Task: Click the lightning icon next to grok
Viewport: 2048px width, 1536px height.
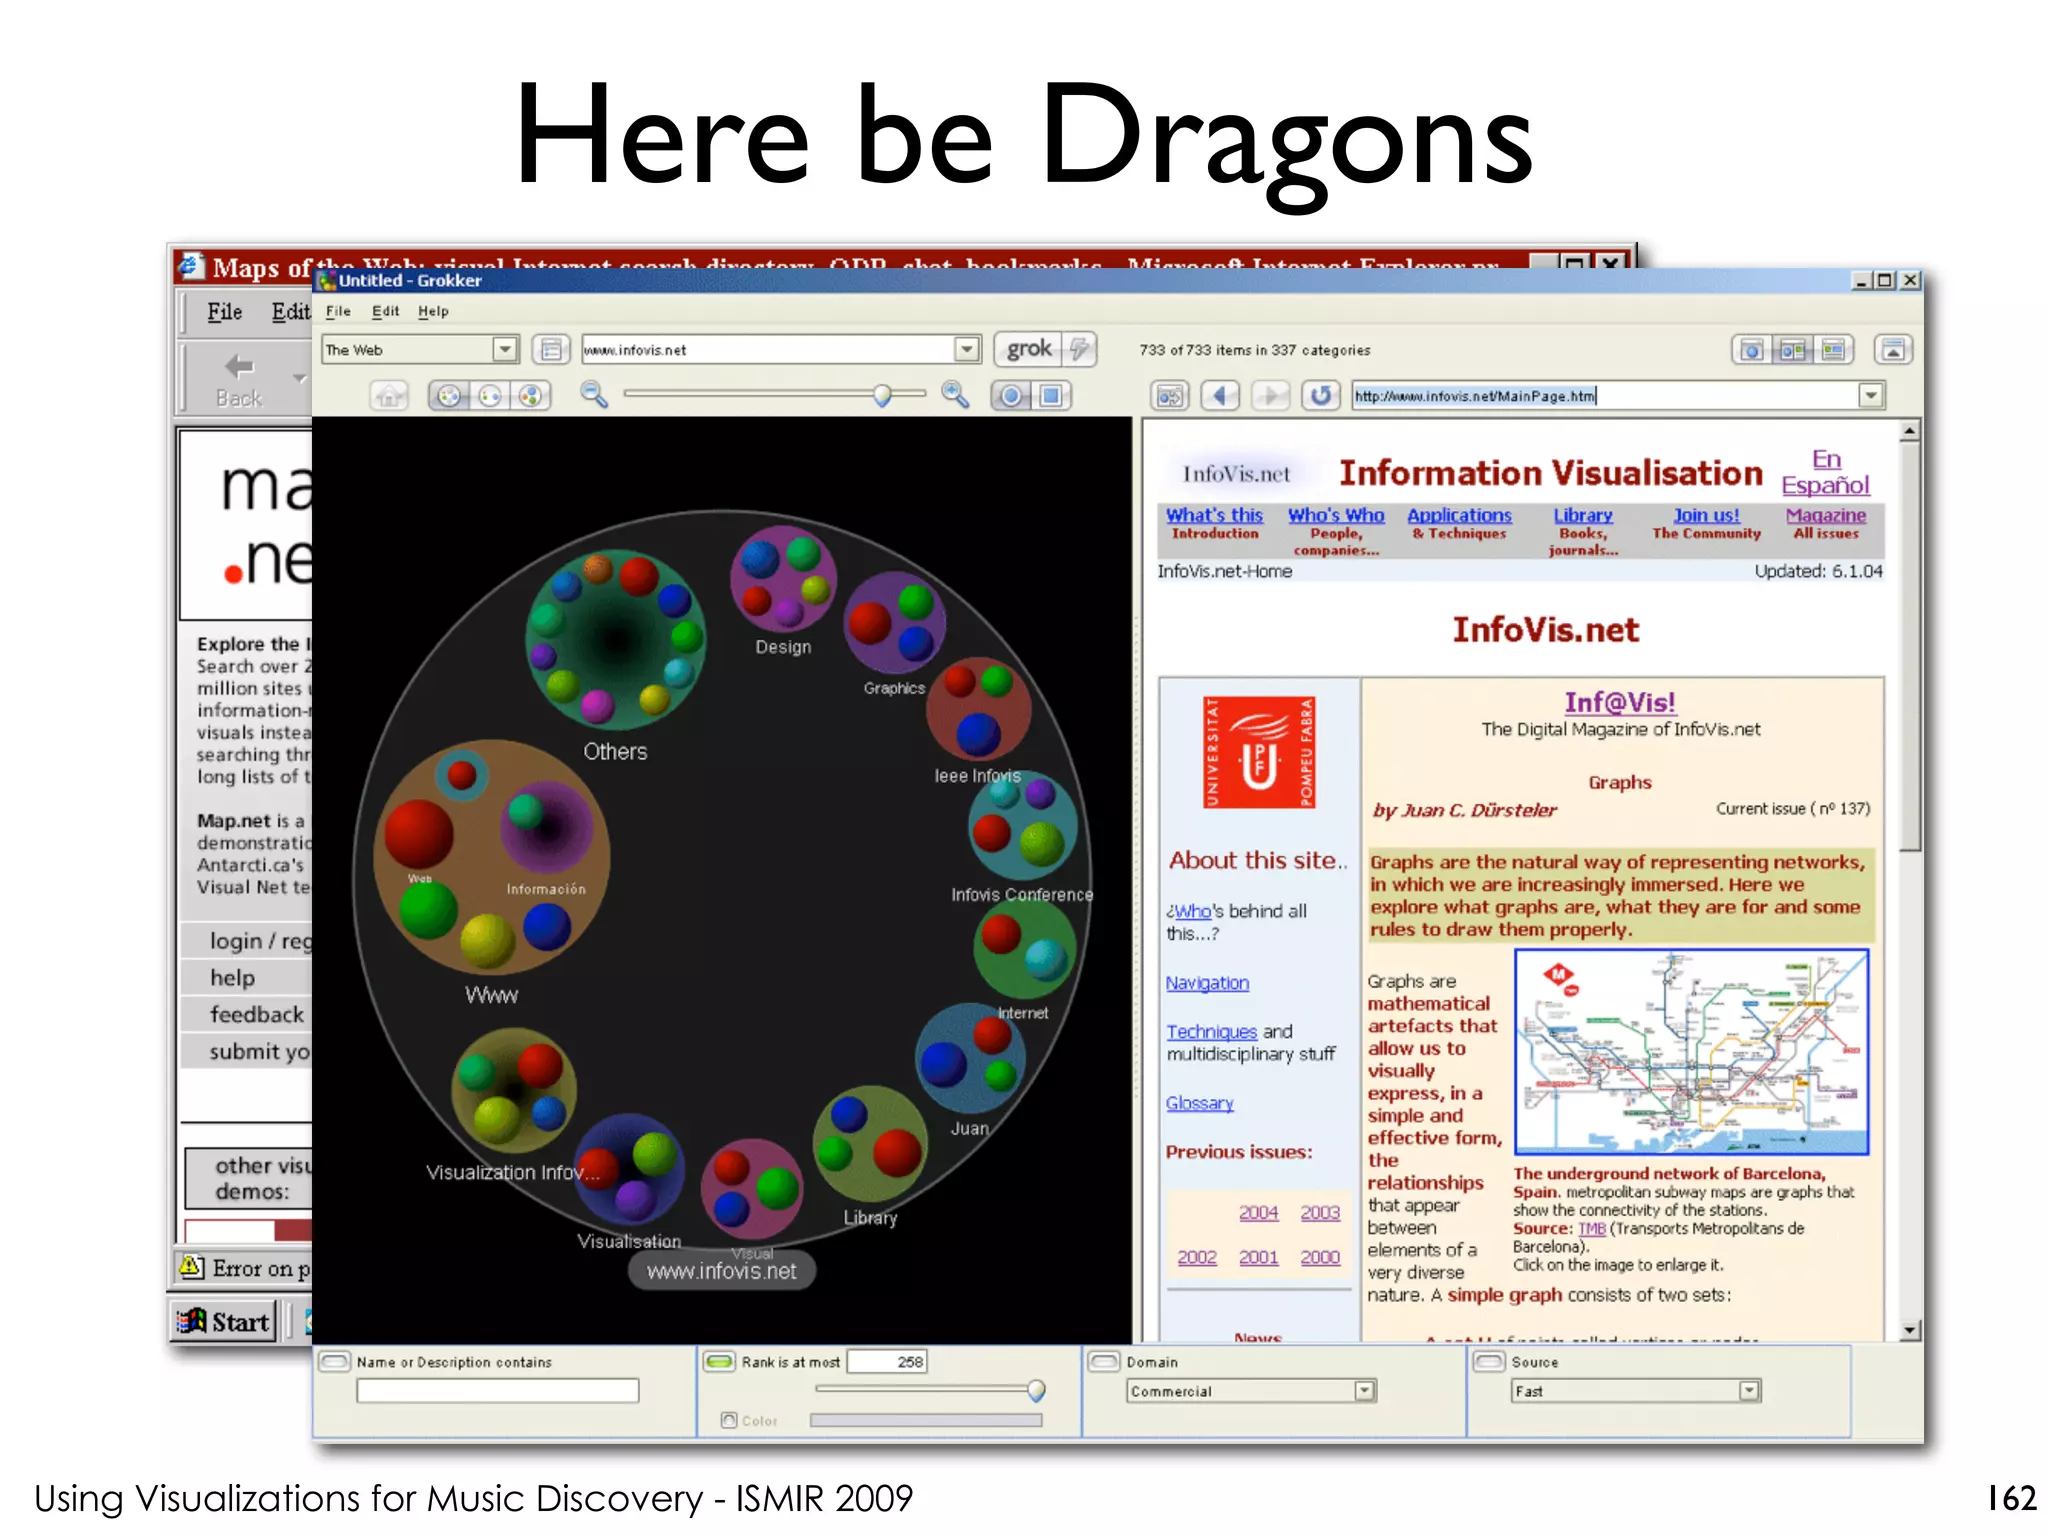Action: [x=1078, y=349]
